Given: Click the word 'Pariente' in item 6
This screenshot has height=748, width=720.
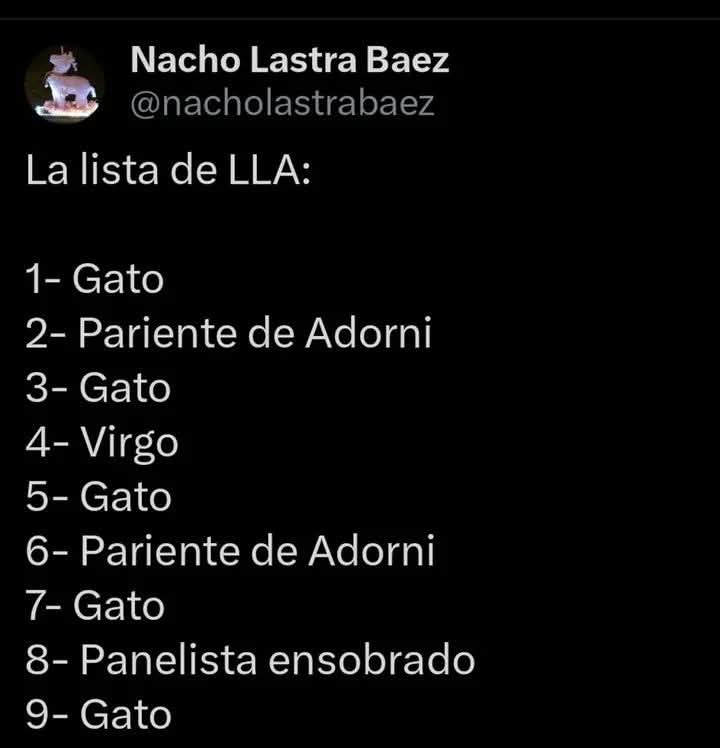Looking at the screenshot, I should (152, 551).
